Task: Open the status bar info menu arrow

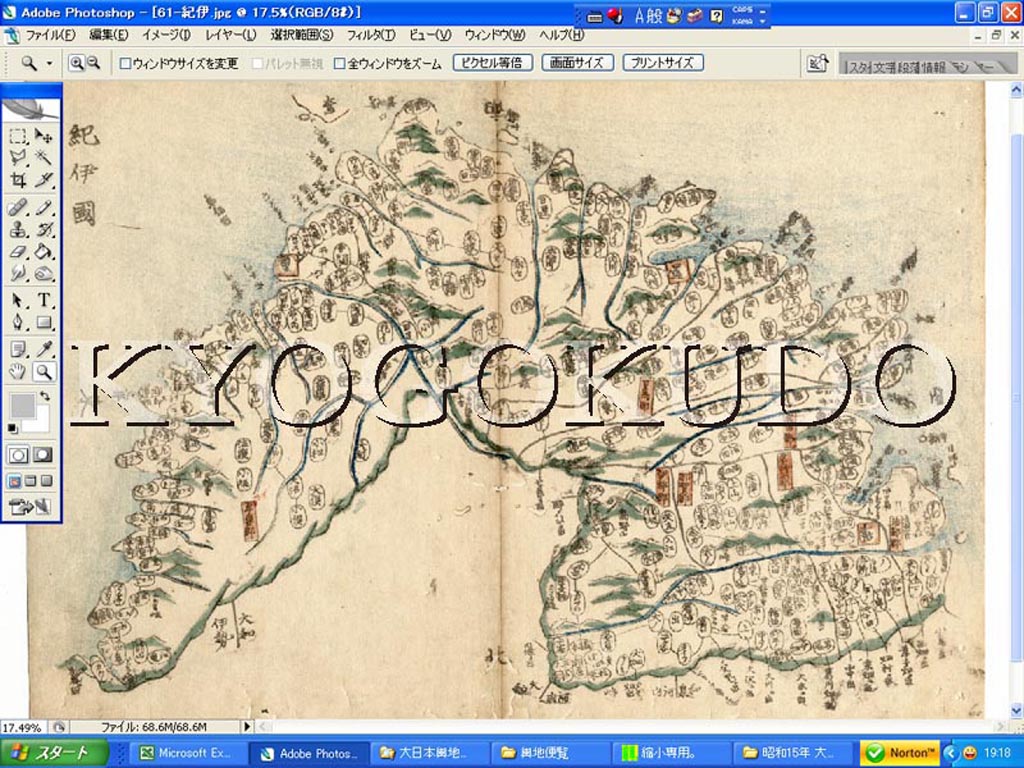Action: point(247,726)
